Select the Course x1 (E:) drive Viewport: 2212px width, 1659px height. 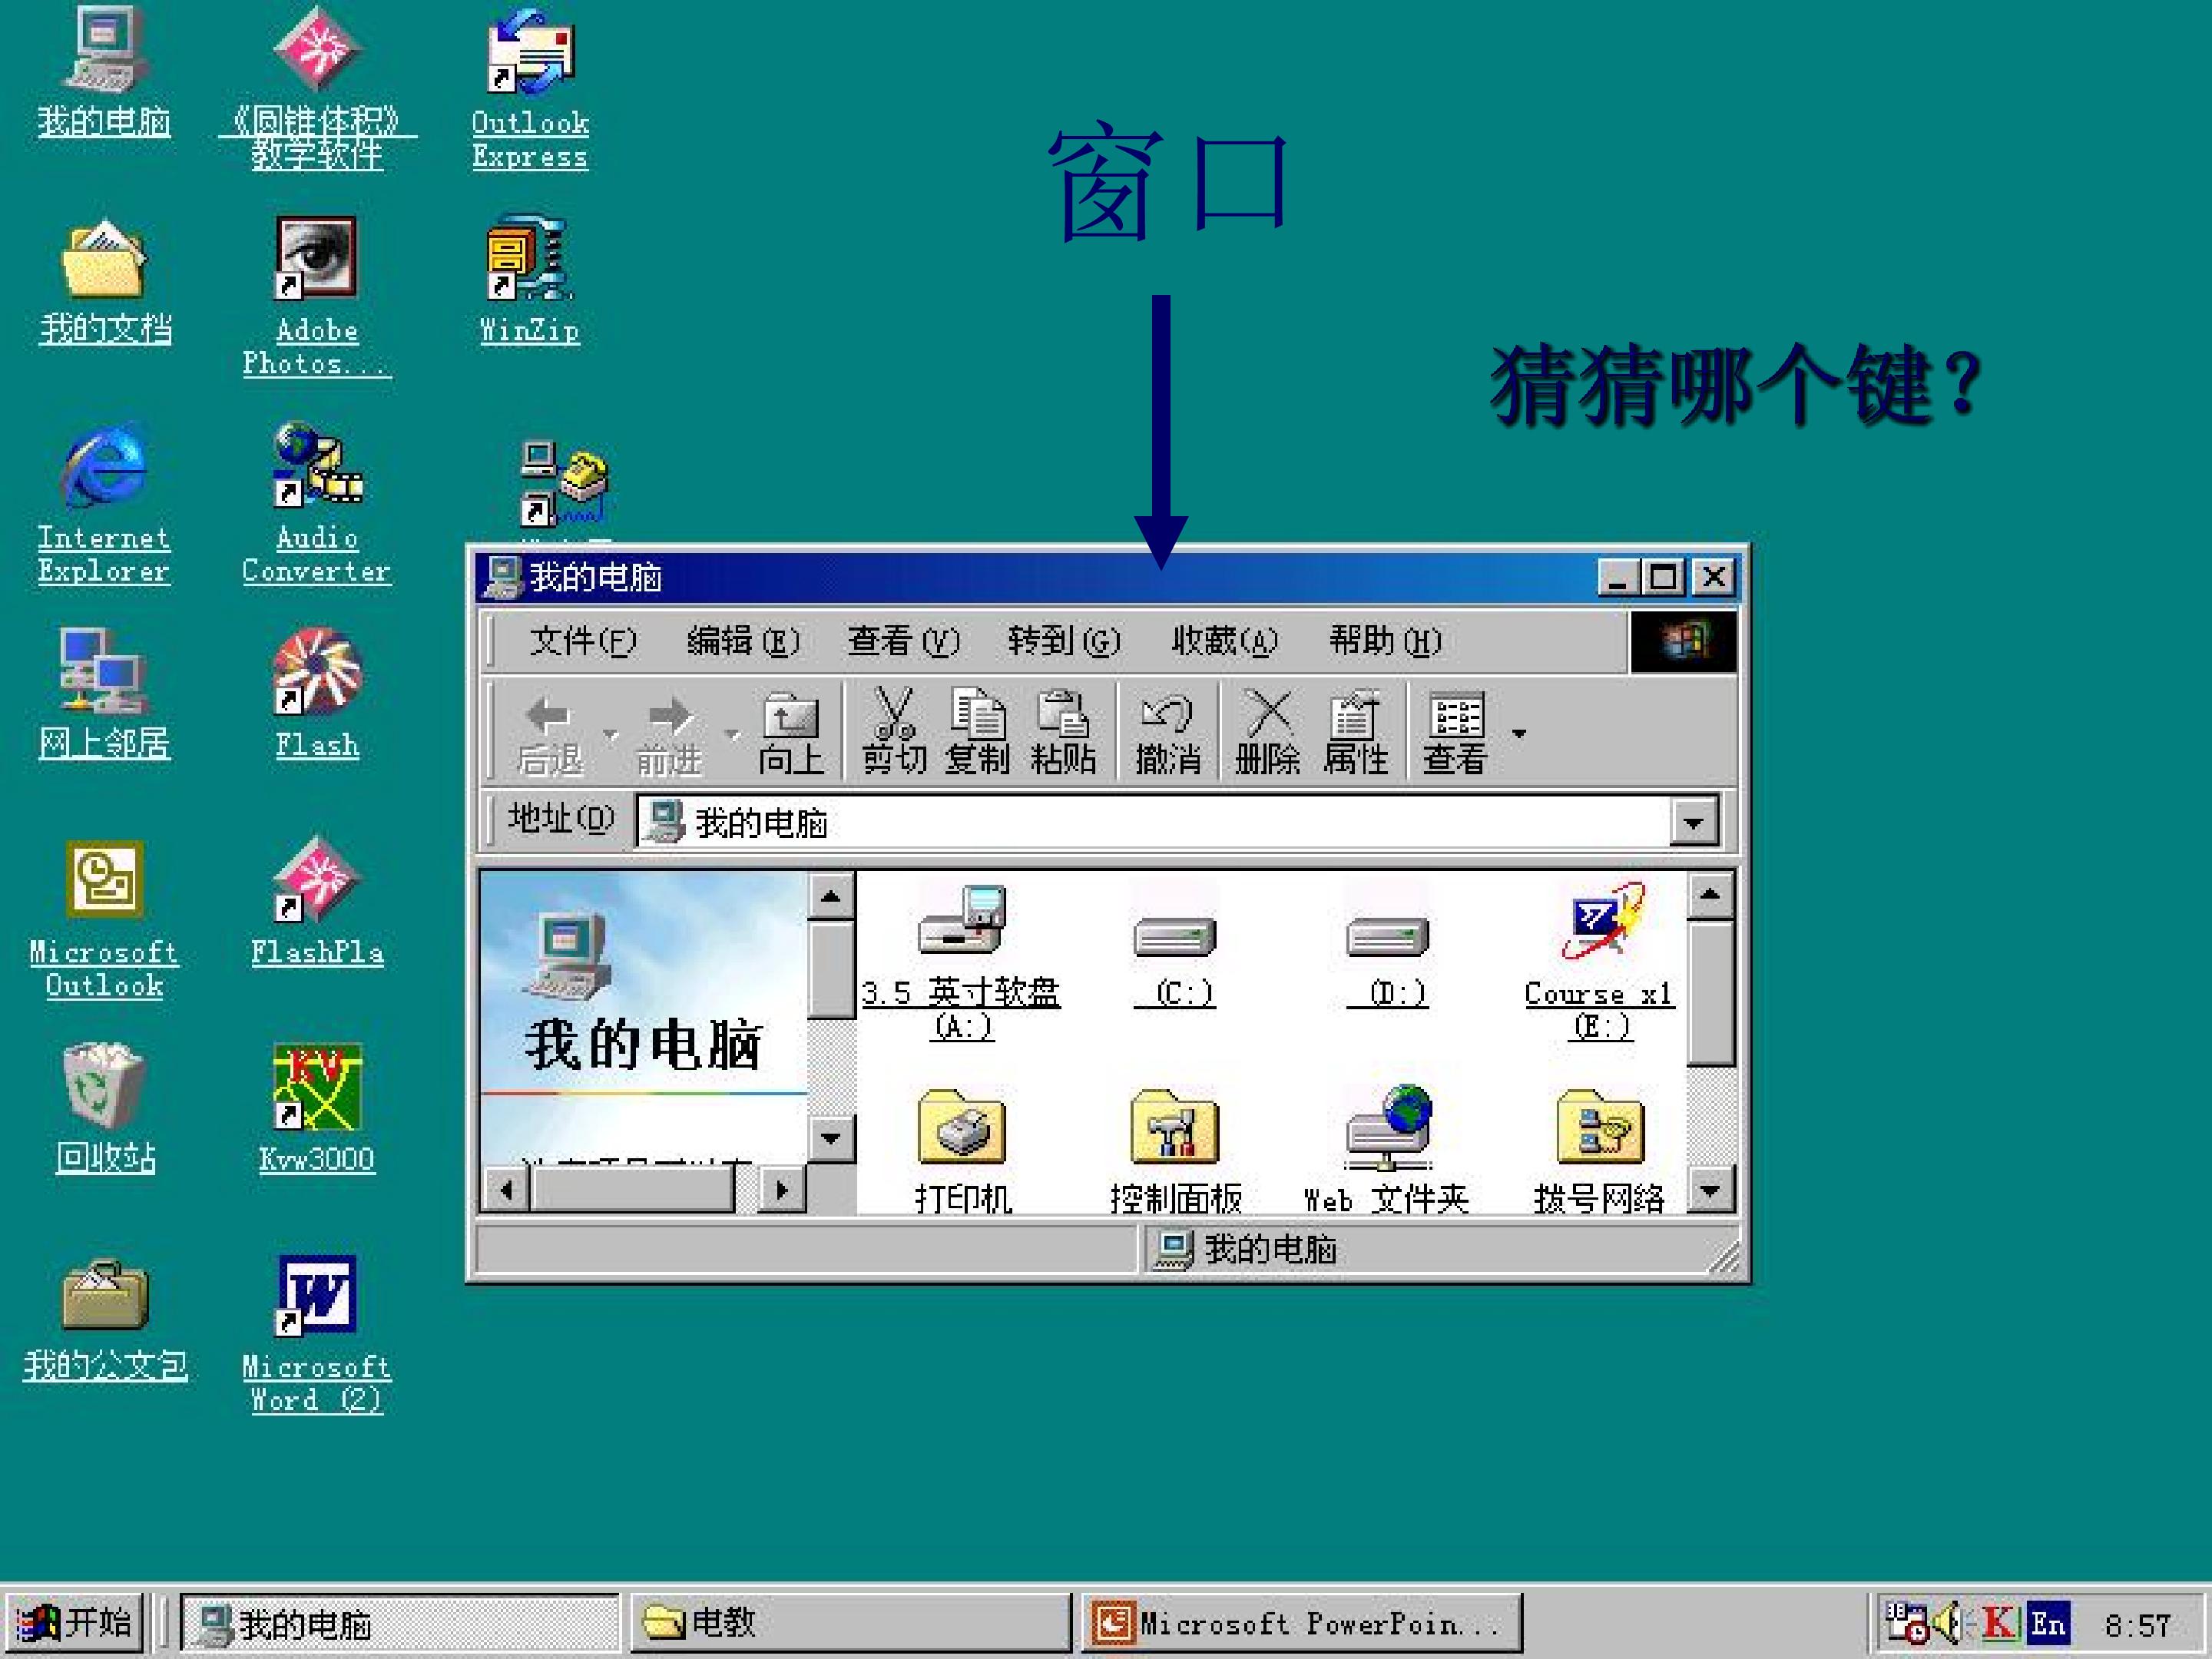[1599, 962]
